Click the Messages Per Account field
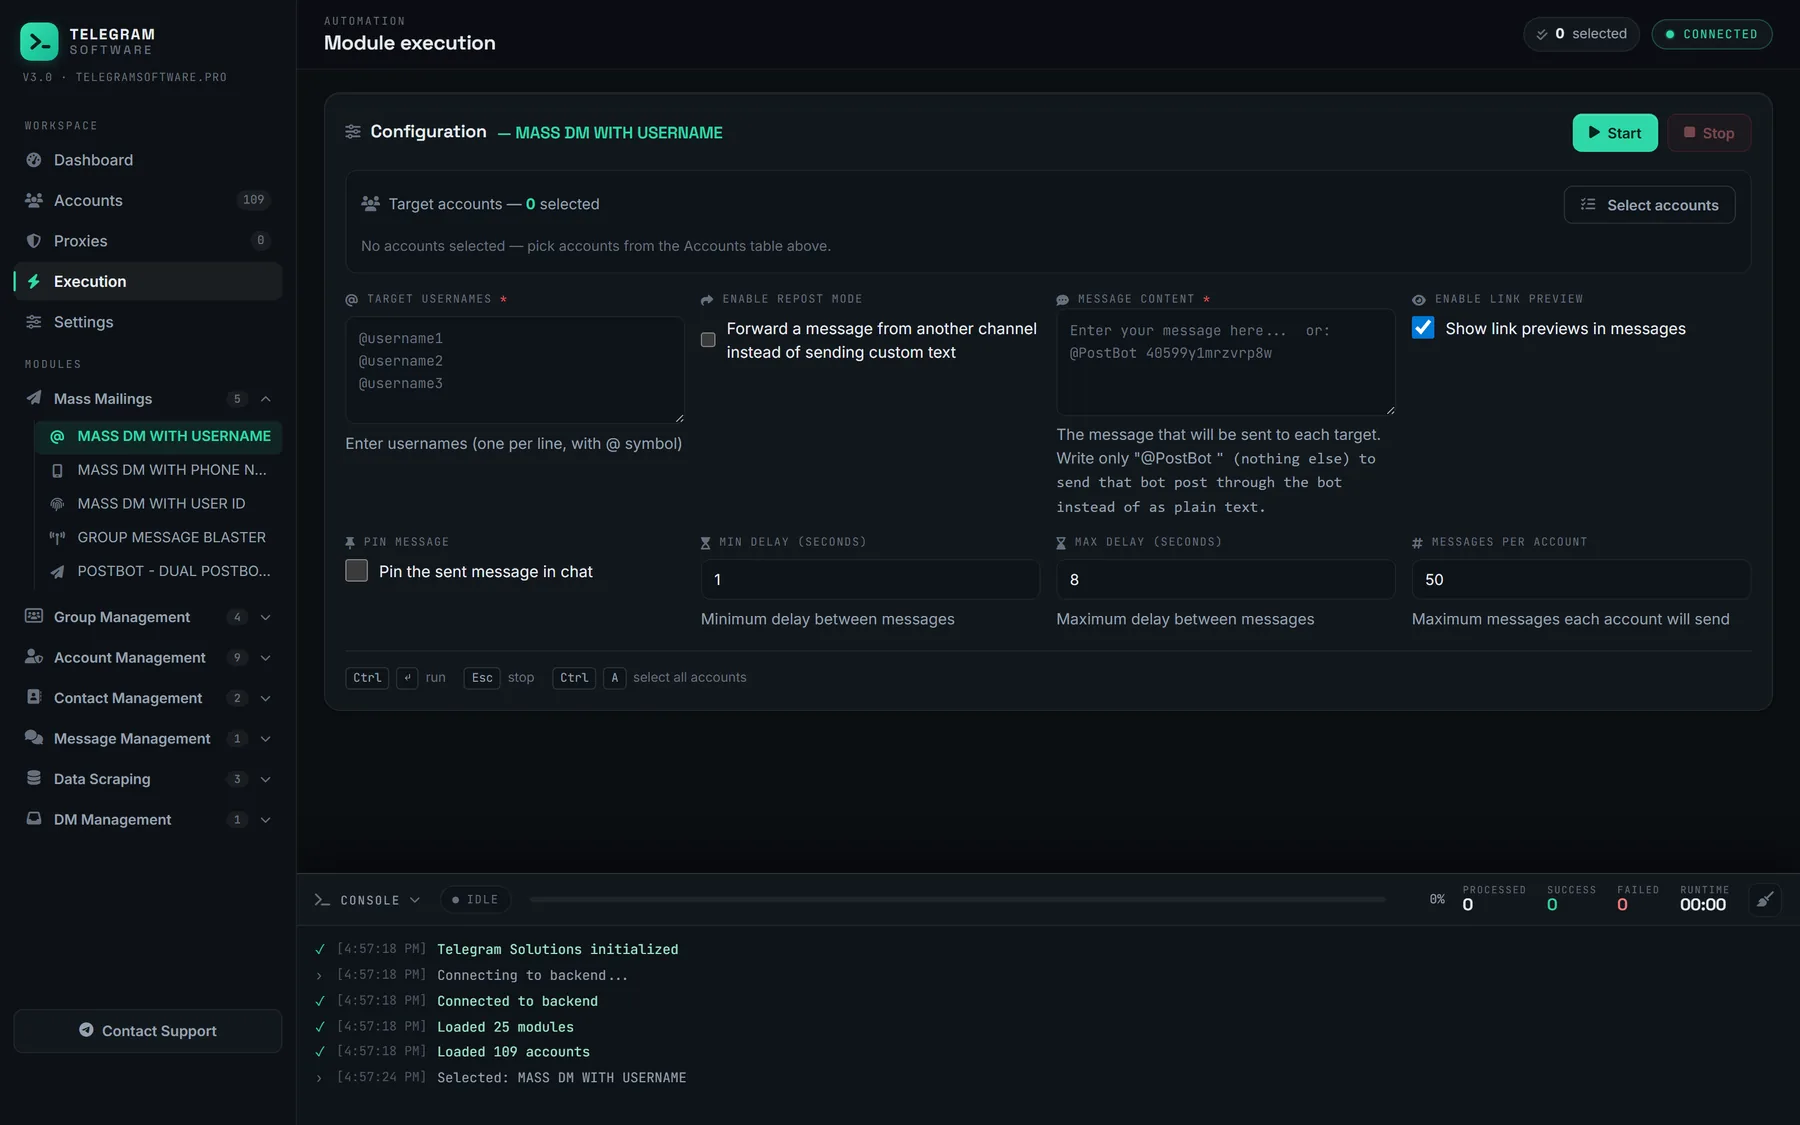Viewport: 1800px width, 1125px height. click(1581, 579)
